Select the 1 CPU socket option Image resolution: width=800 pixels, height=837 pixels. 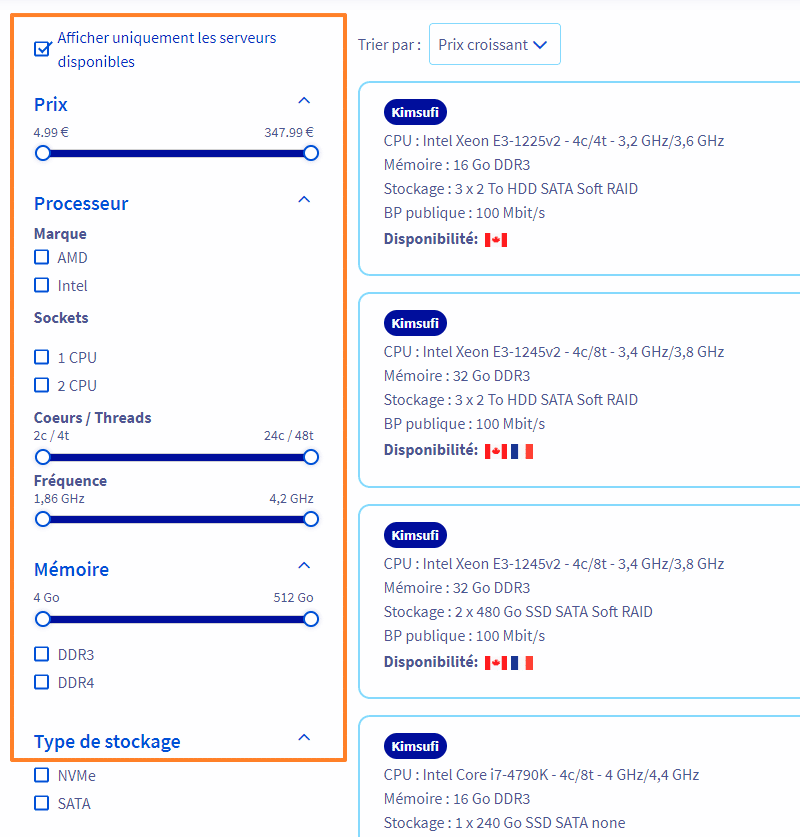[x=42, y=357]
